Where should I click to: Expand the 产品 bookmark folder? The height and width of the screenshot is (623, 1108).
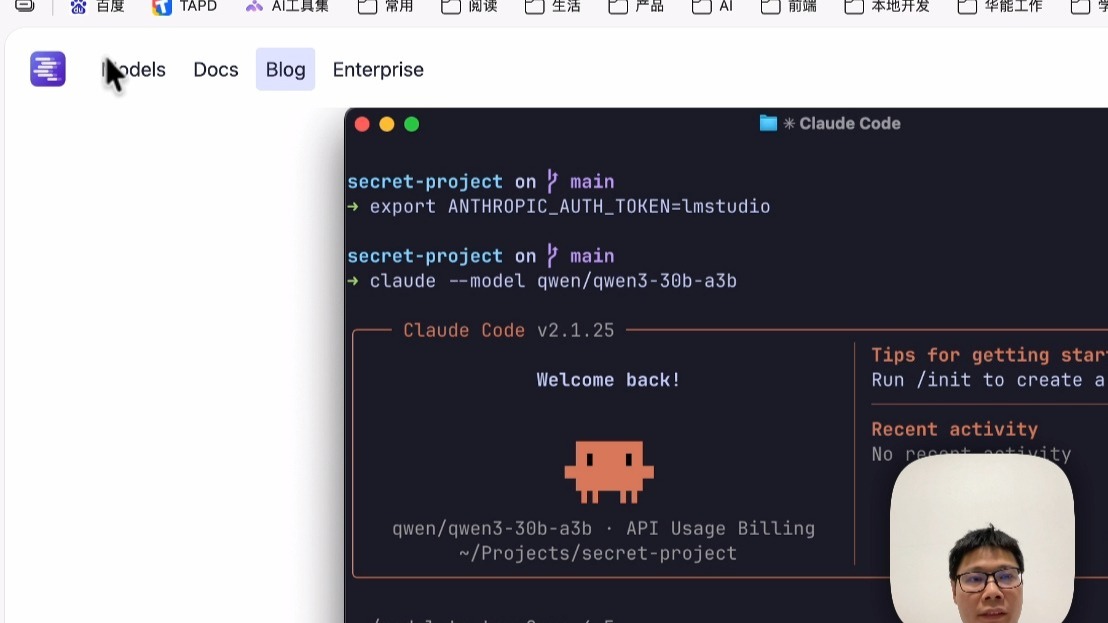(636, 6)
